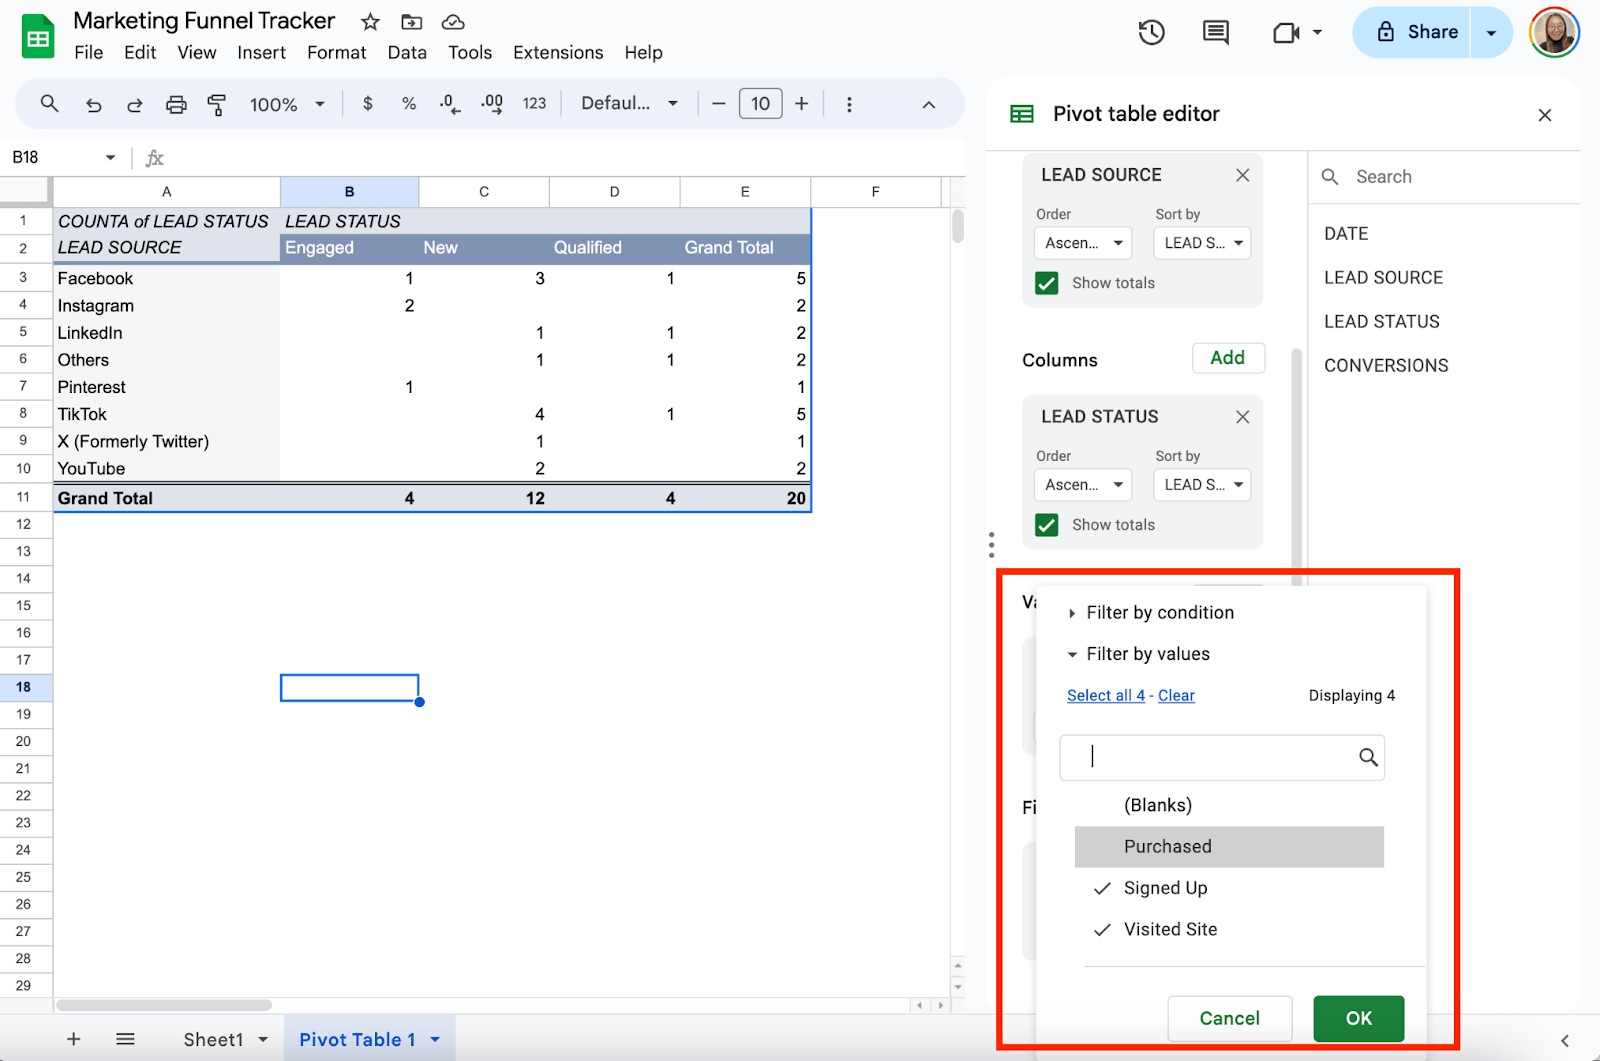
Task: Open the Data menu
Action: tap(407, 52)
